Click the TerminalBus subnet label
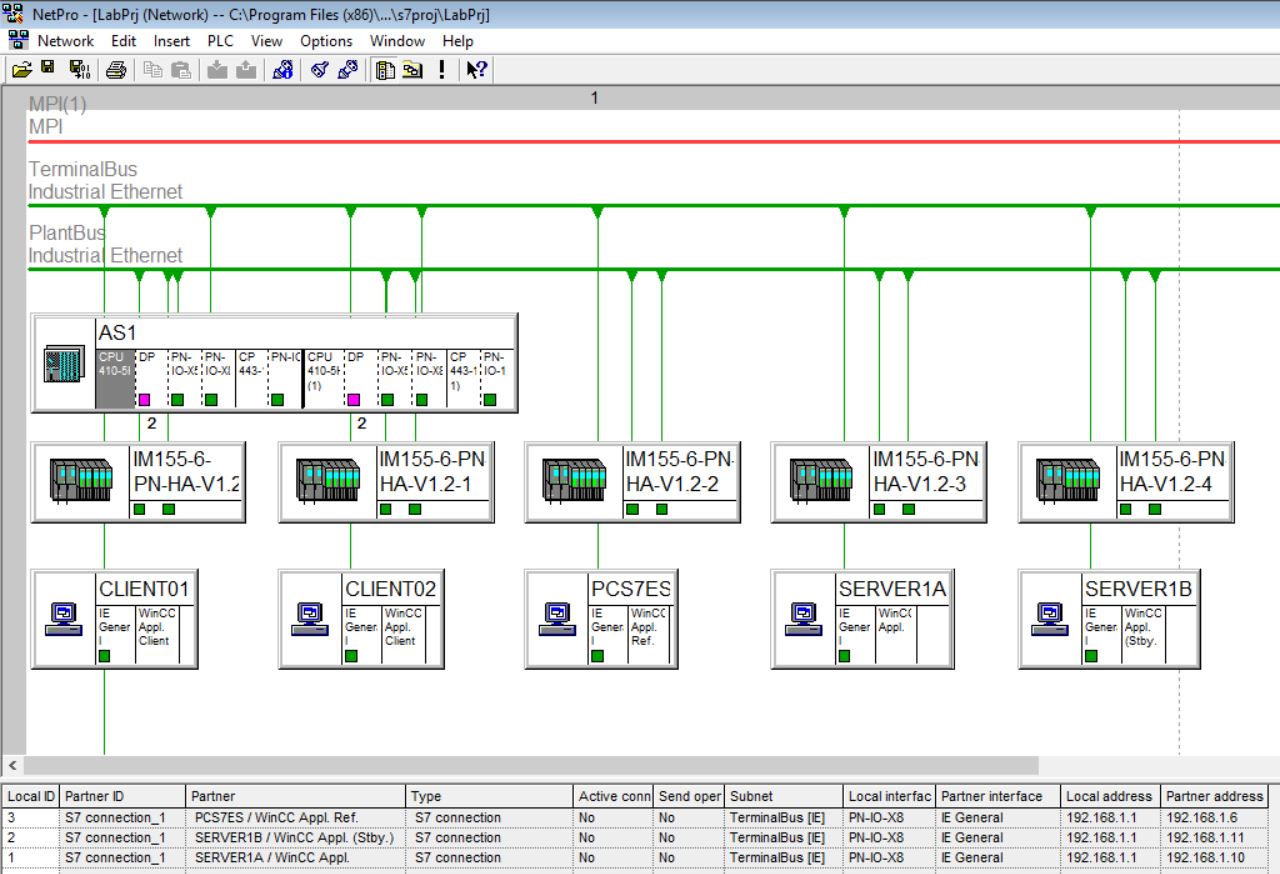Image resolution: width=1280 pixels, height=874 pixels. point(83,169)
